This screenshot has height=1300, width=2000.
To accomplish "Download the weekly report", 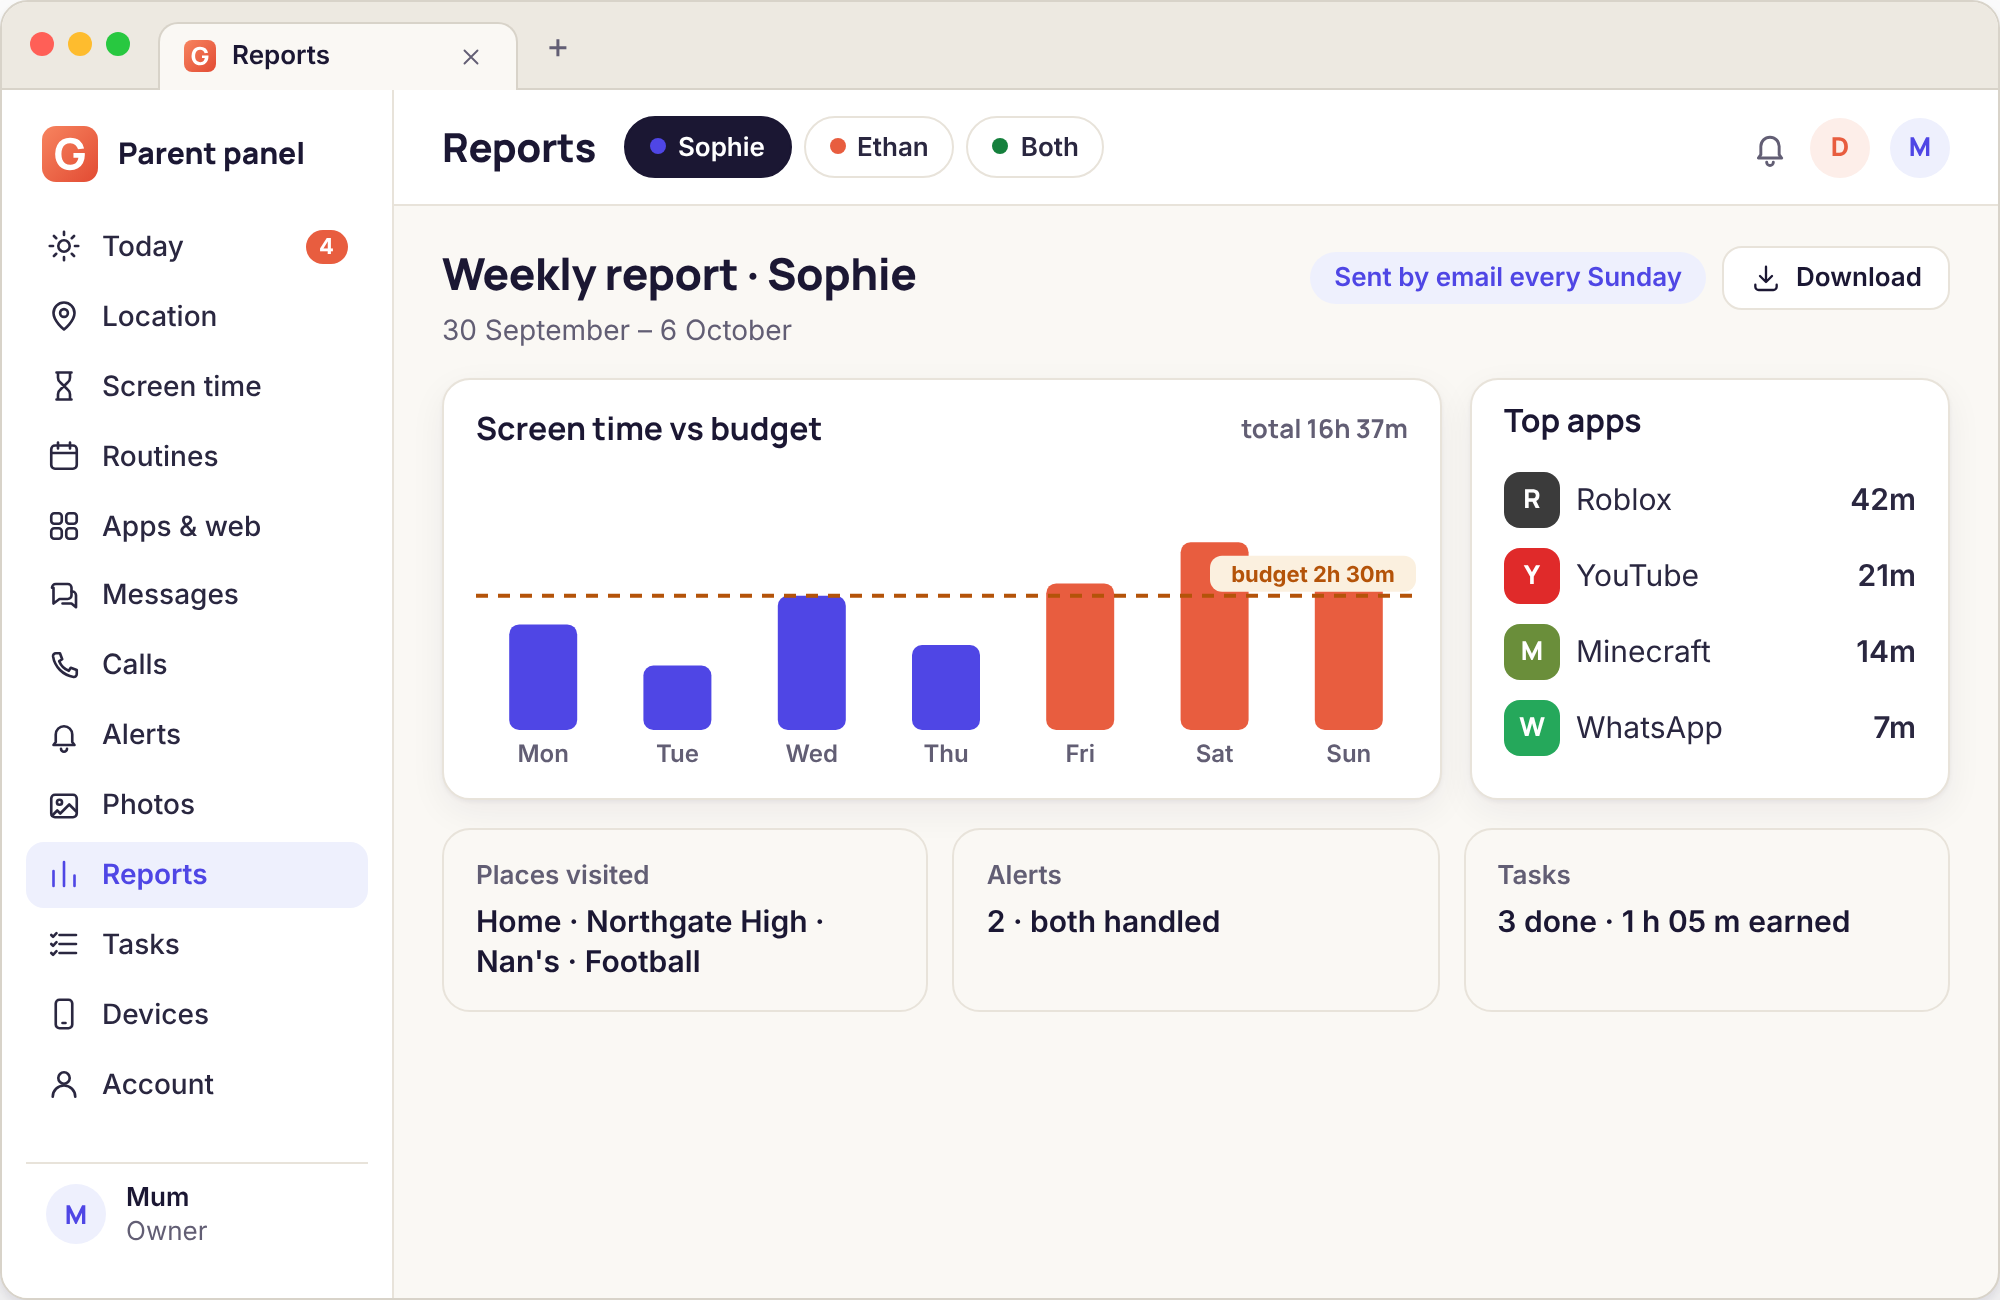I will click(1836, 277).
